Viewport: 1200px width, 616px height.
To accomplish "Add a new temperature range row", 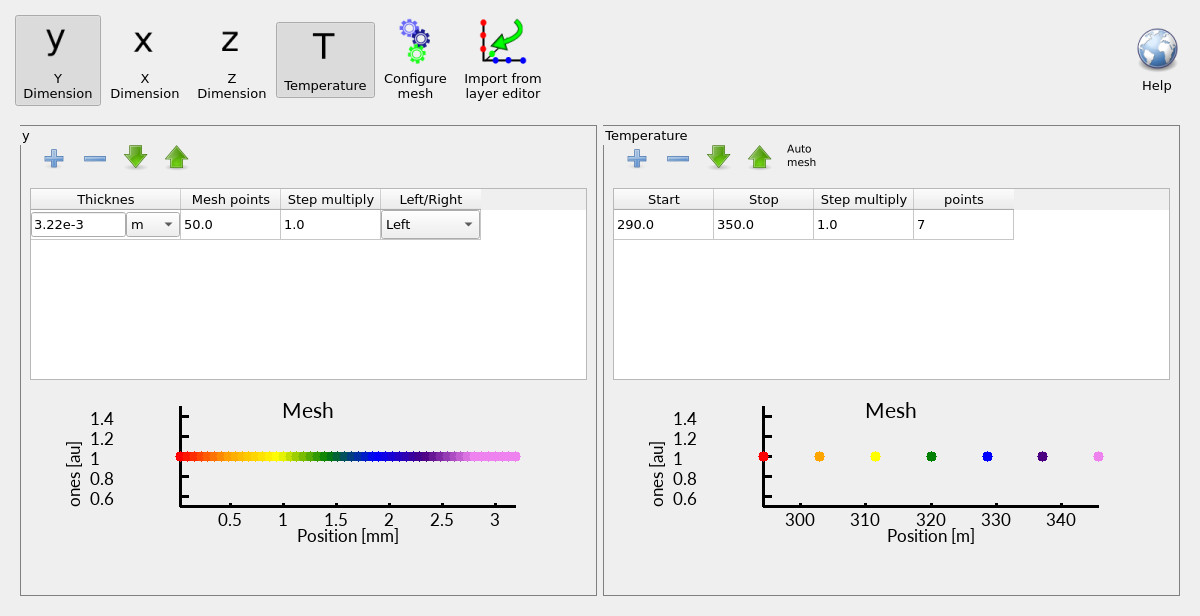I will 636,158.
